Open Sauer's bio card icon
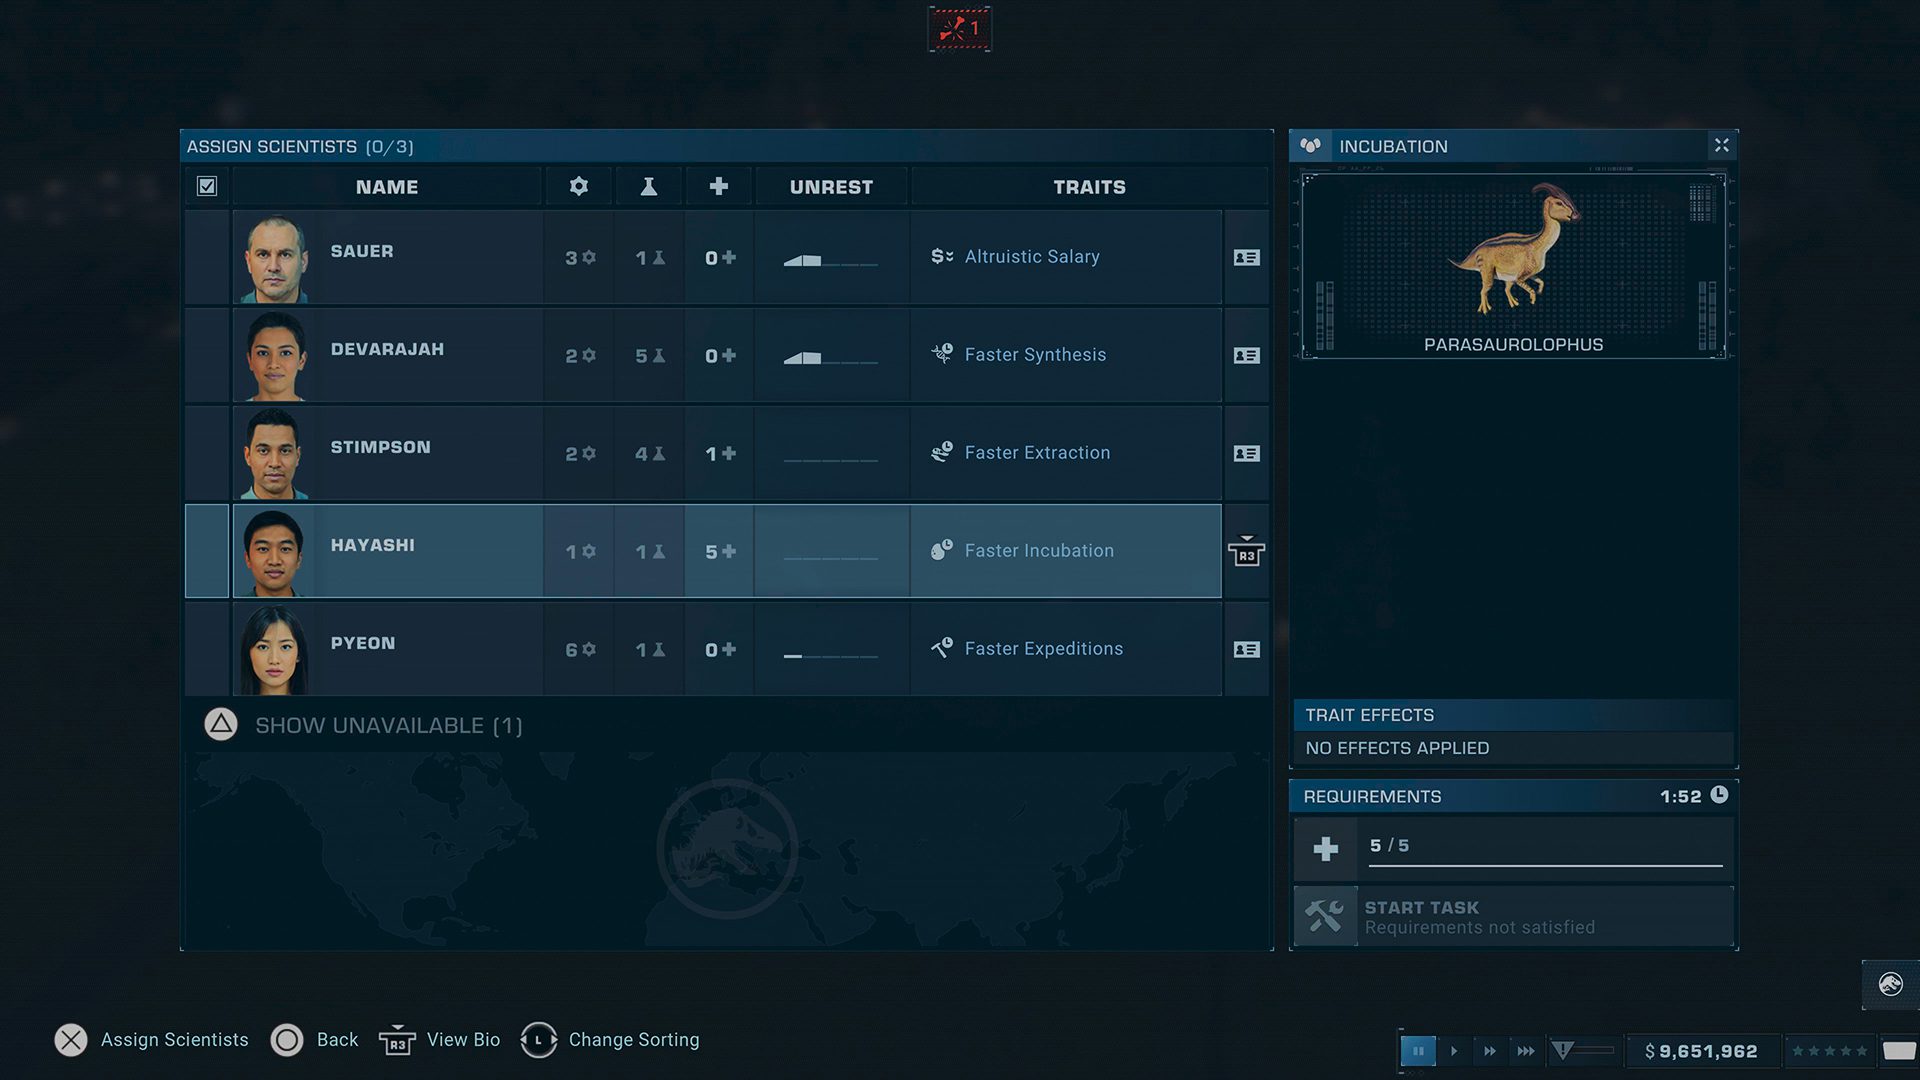The height and width of the screenshot is (1080, 1920). [x=1246, y=257]
